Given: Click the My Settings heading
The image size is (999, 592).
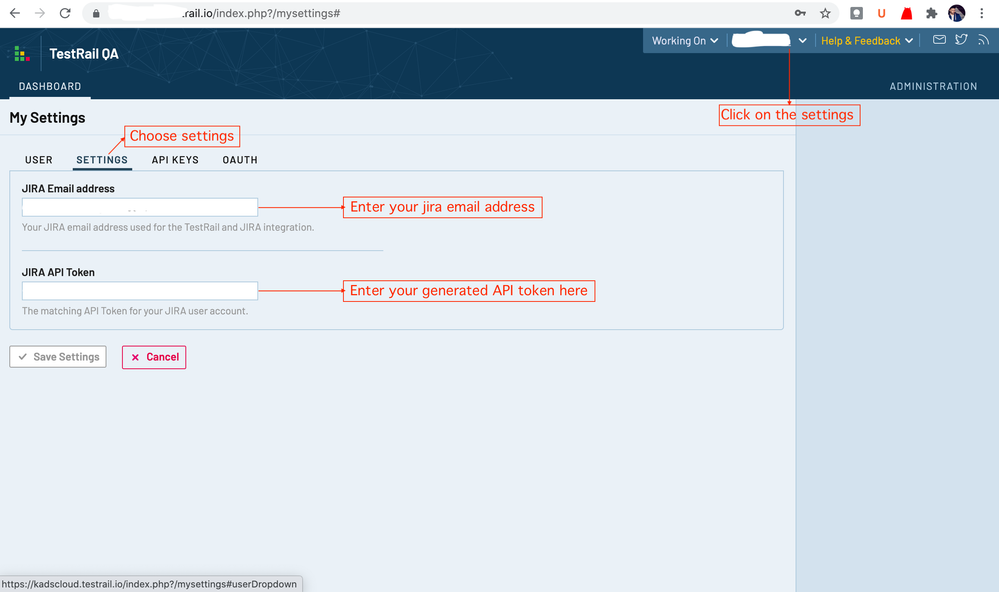Looking at the screenshot, I should (47, 118).
